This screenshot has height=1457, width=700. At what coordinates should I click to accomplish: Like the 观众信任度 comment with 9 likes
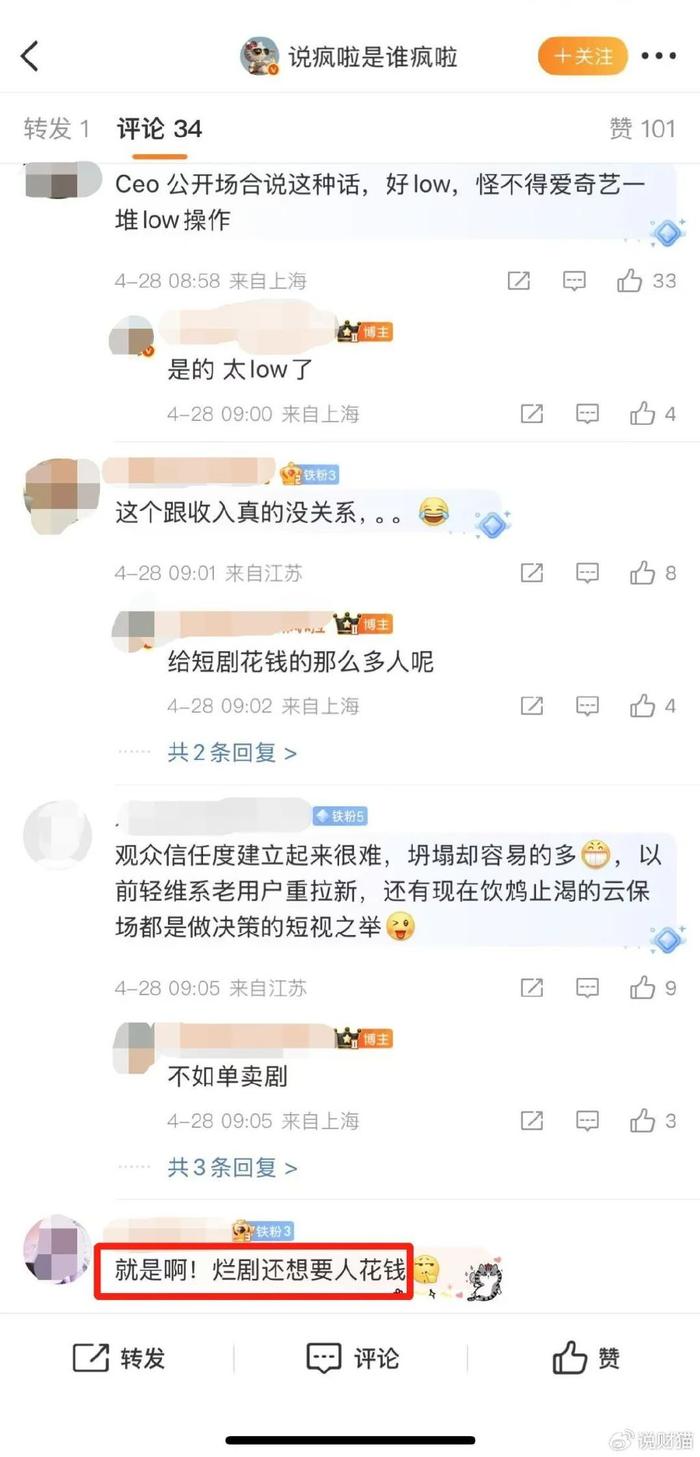click(x=653, y=988)
